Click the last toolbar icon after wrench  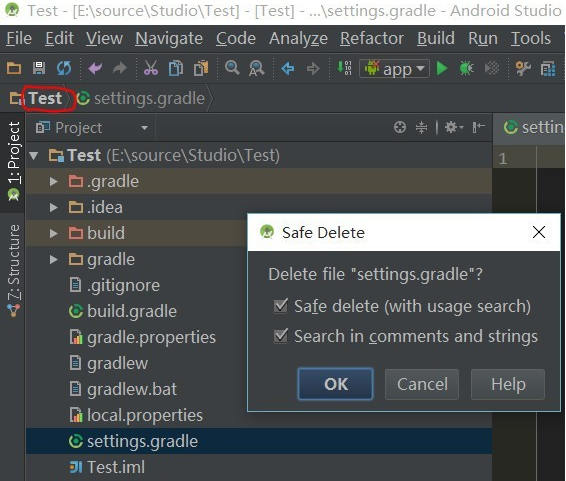(x=548, y=68)
